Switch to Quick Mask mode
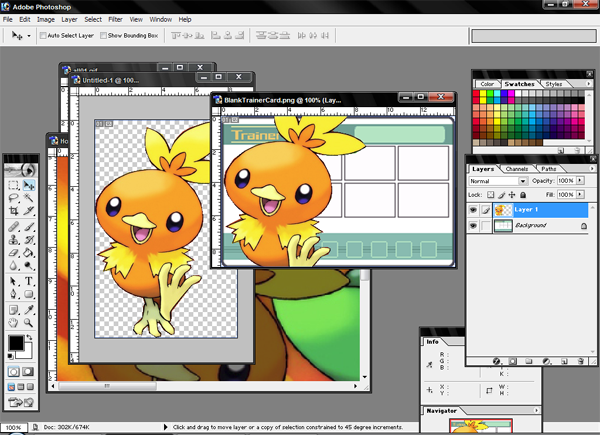600x435 pixels. [x=28, y=371]
